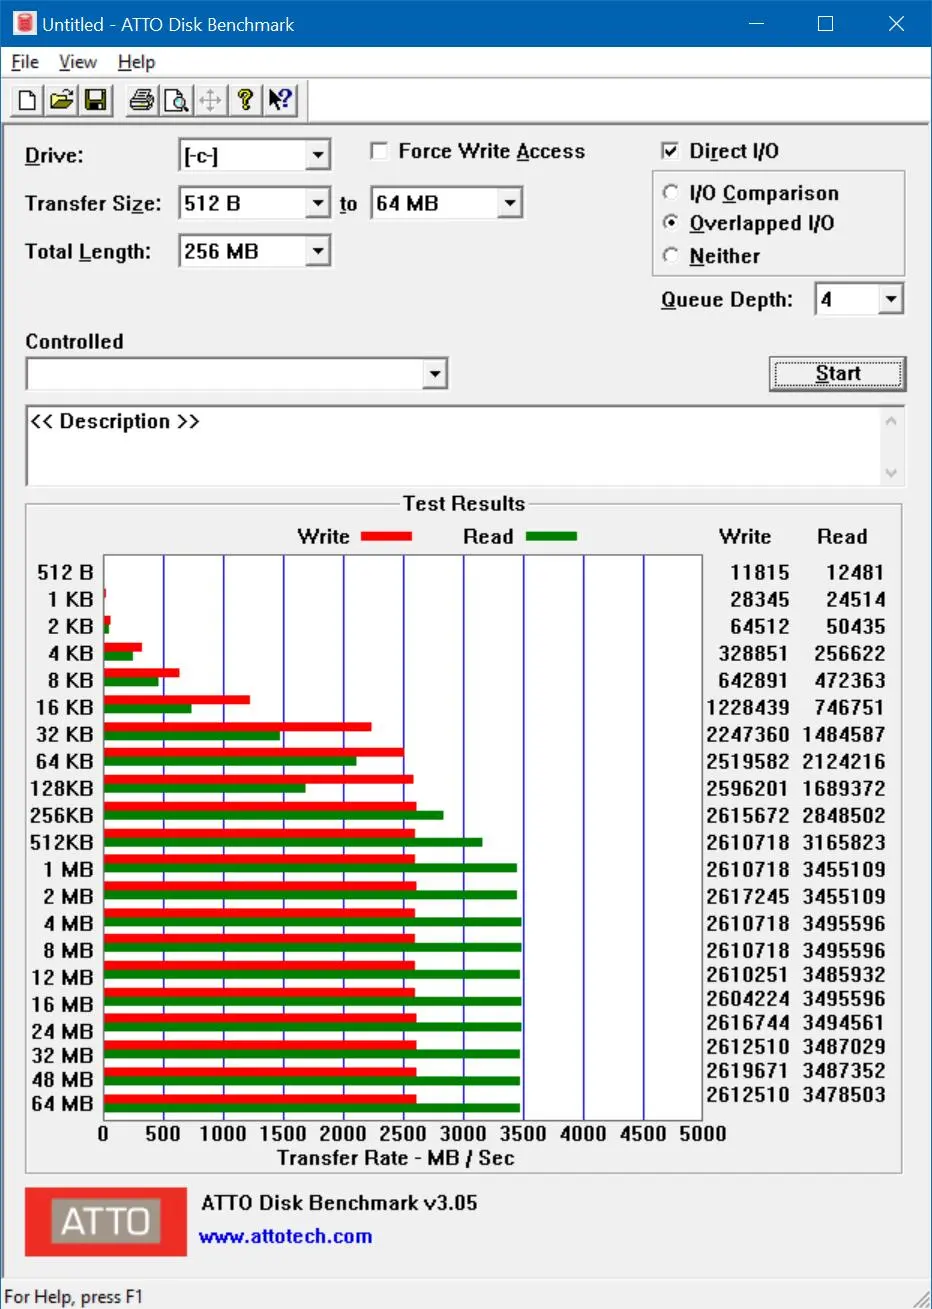Click the ATTO app icon in title bar

25,23
